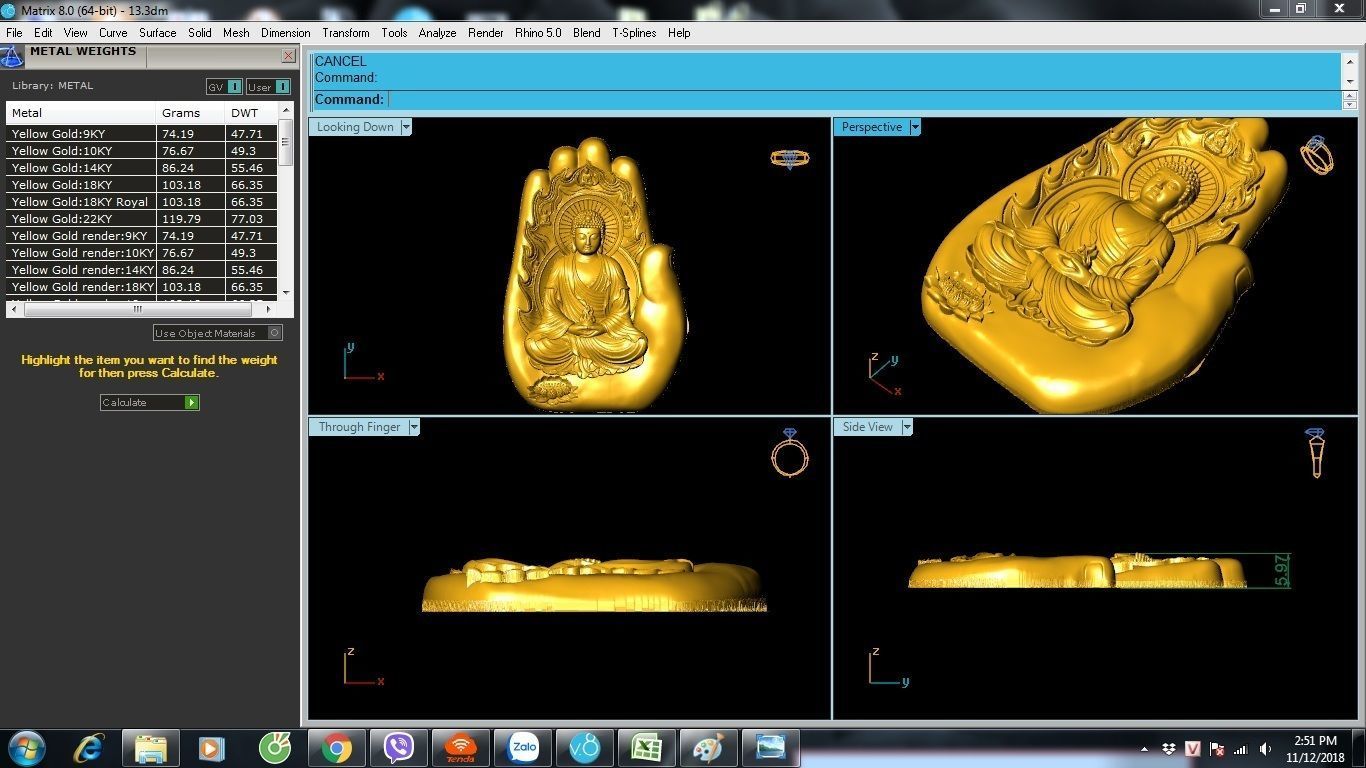Toggle Use Object Materials option
The height and width of the screenshot is (768, 1366).
click(x=218, y=333)
